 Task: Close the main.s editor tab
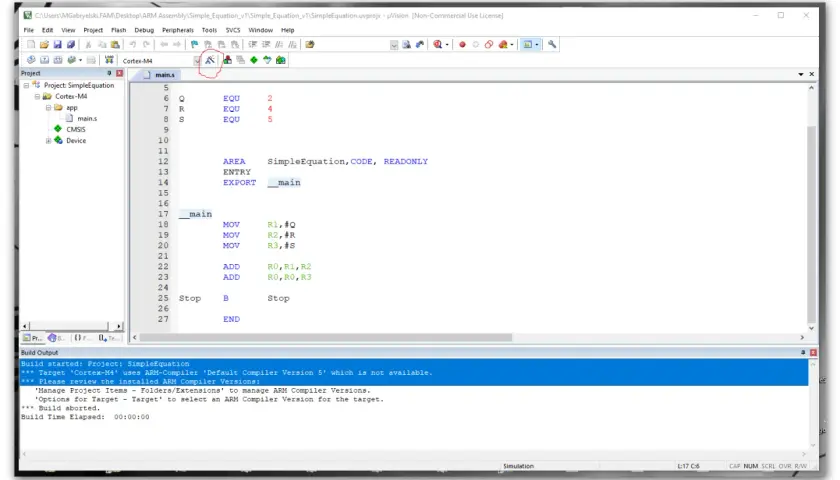(x=812, y=74)
